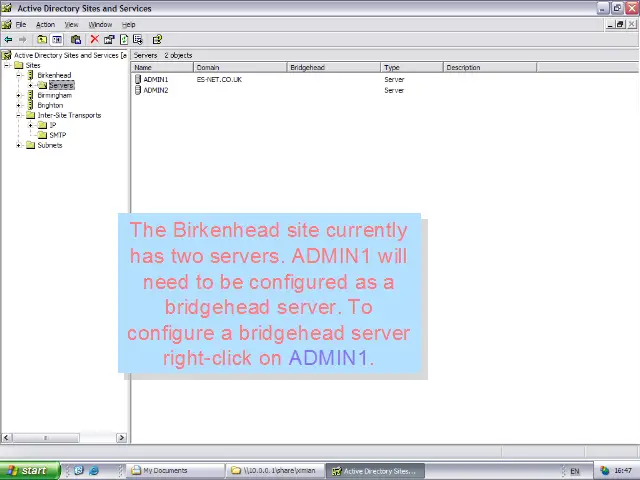
Task: Open the Window menu
Action: tap(100, 24)
